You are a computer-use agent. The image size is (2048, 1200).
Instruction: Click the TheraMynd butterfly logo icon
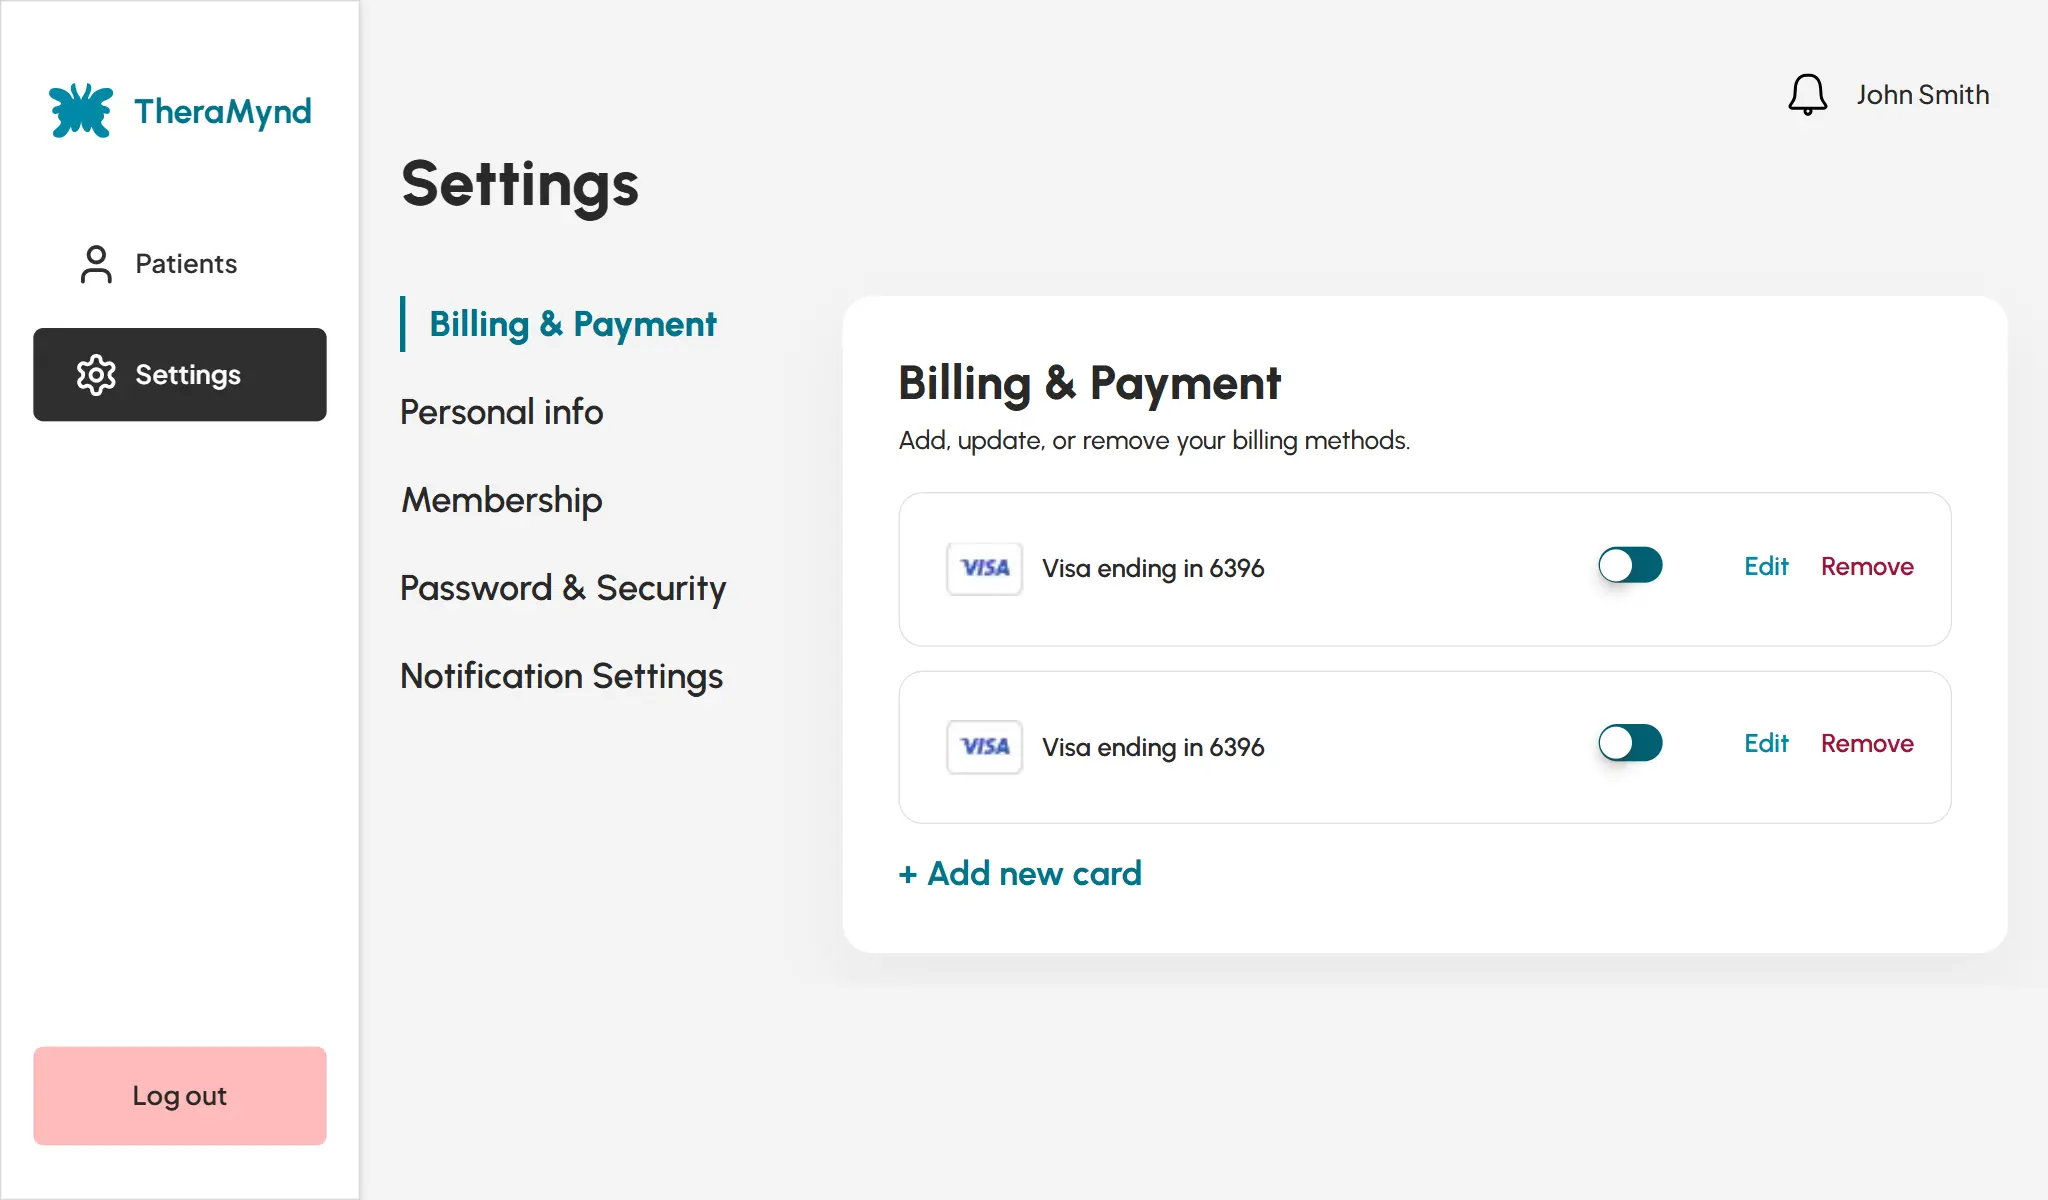click(81, 110)
